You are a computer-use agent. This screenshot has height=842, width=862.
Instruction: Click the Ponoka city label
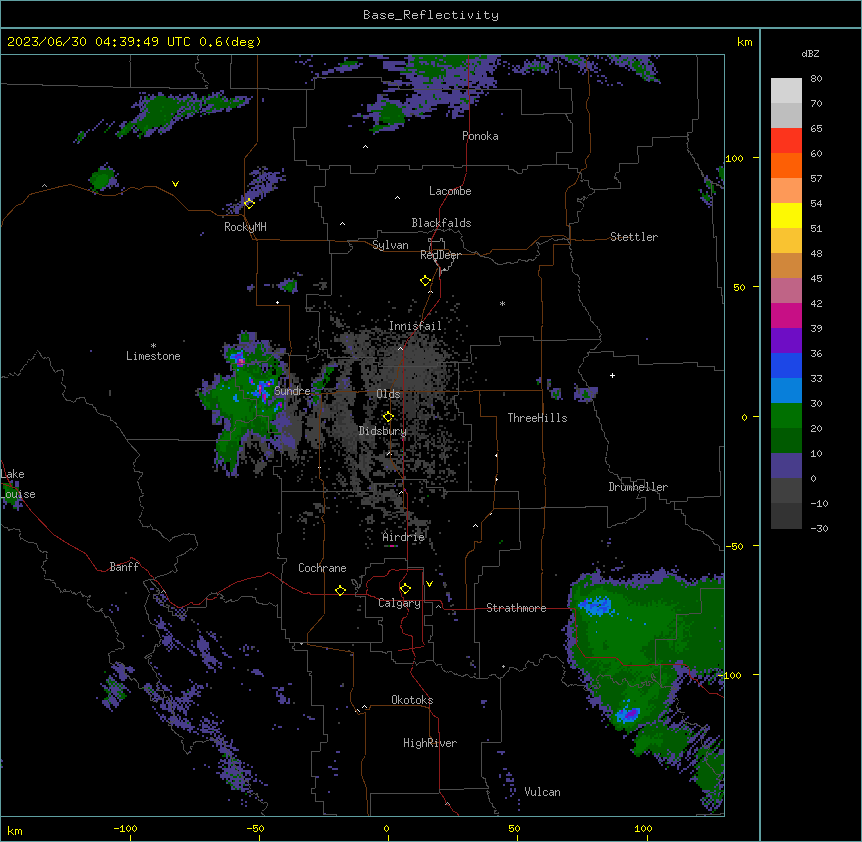[480, 136]
